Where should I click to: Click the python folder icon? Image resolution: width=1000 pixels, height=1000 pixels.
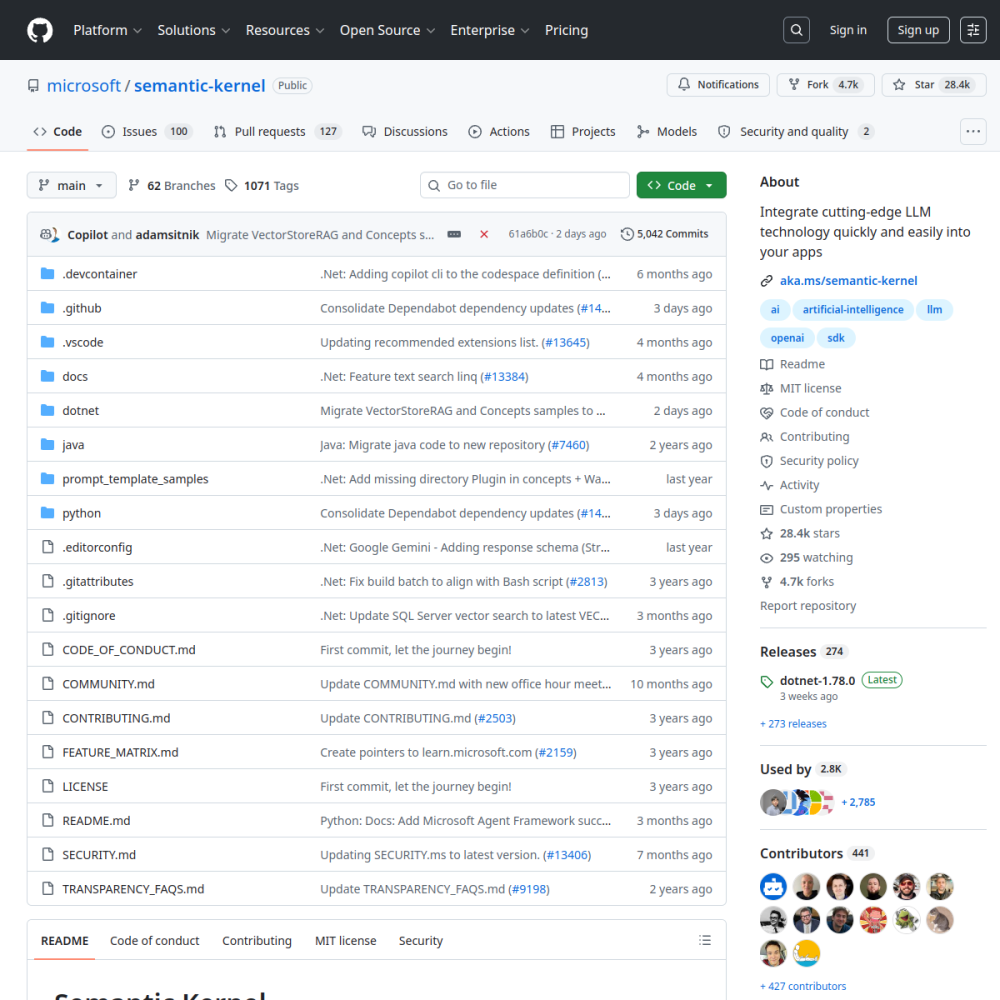click(47, 513)
